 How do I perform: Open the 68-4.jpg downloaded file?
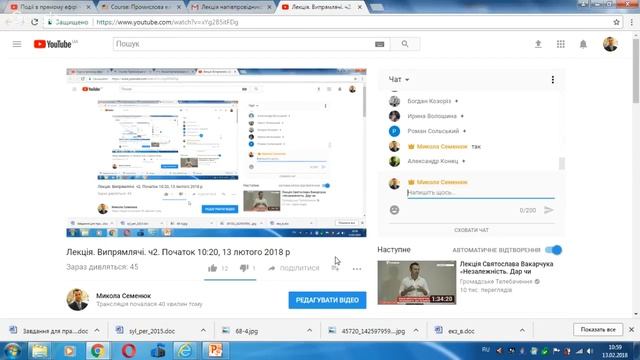pos(247,331)
